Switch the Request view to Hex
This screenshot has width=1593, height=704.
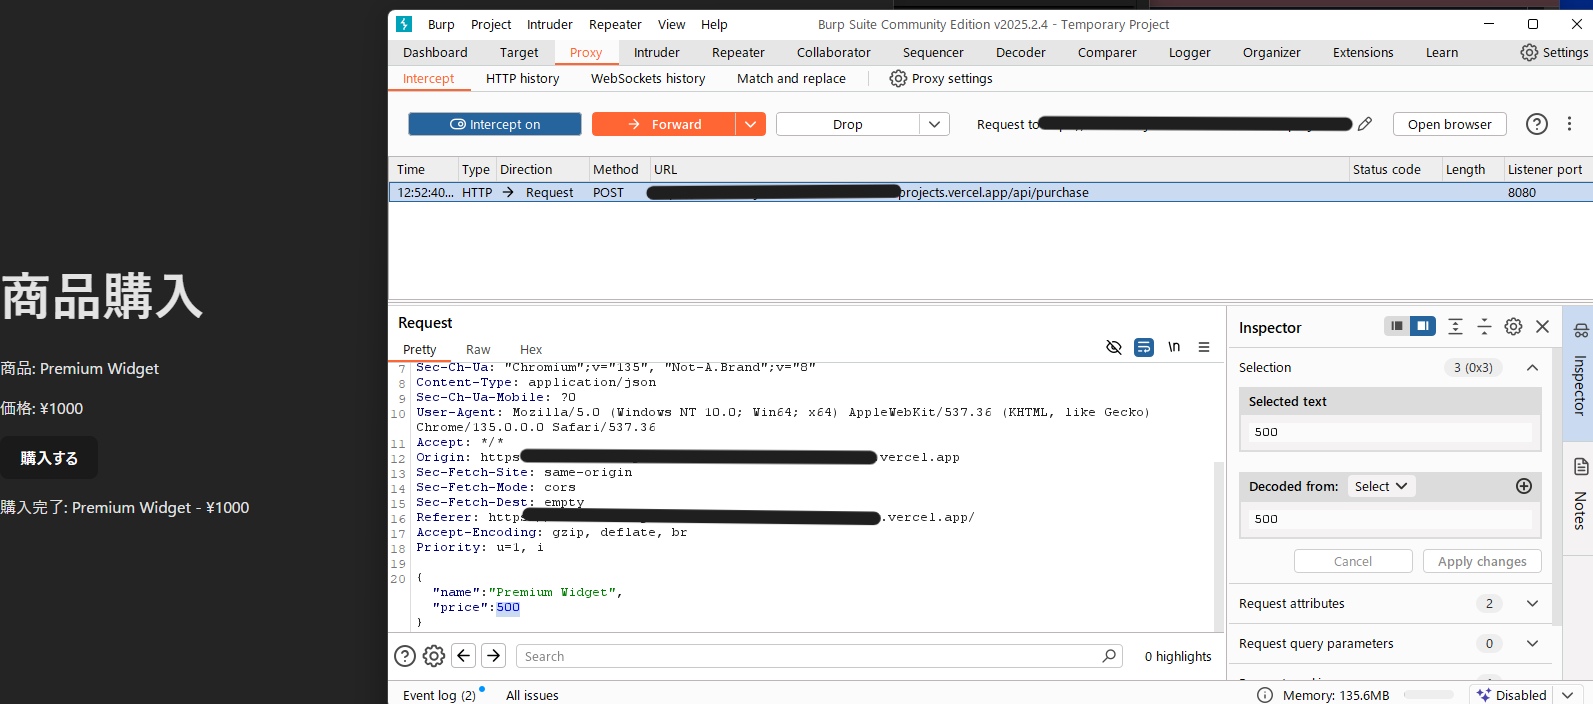531,349
